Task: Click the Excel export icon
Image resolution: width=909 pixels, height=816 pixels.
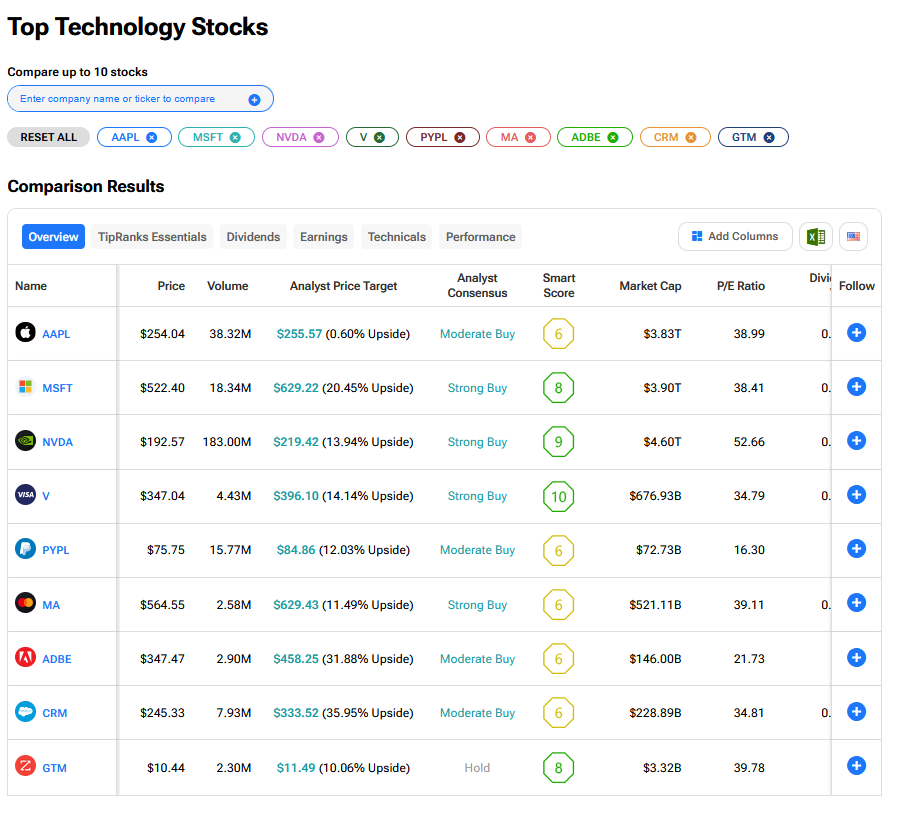Action: 816,237
